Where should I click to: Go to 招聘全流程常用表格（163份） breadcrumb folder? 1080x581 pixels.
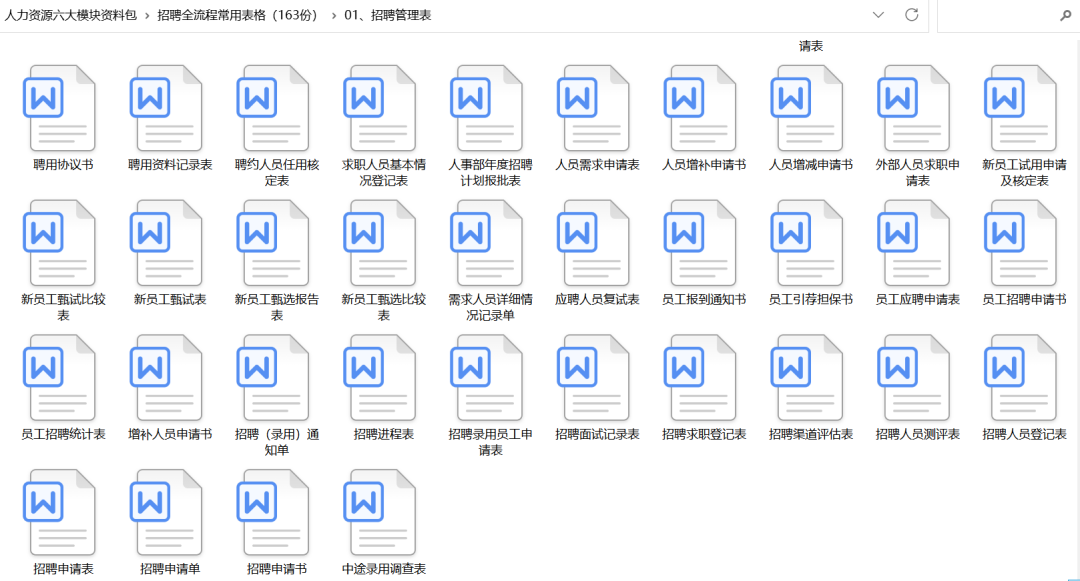point(240,15)
